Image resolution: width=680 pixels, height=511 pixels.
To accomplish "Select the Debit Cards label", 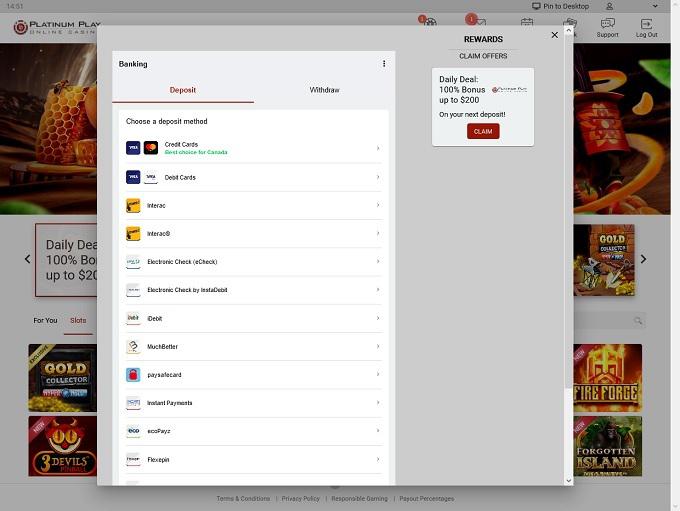I will tap(180, 177).
